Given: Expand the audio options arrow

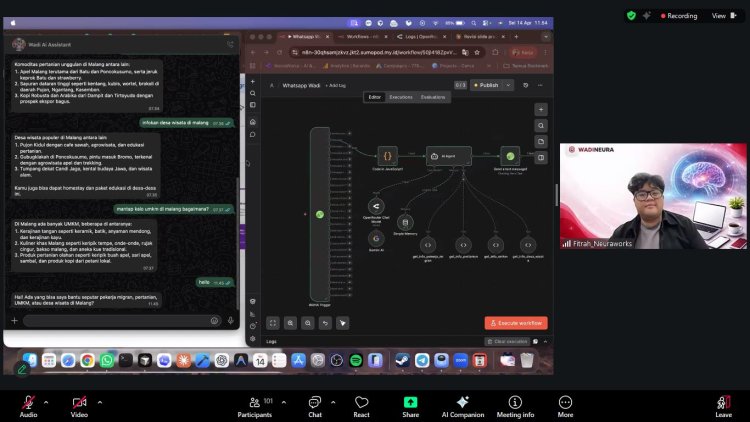Looking at the screenshot, I should point(48,399).
